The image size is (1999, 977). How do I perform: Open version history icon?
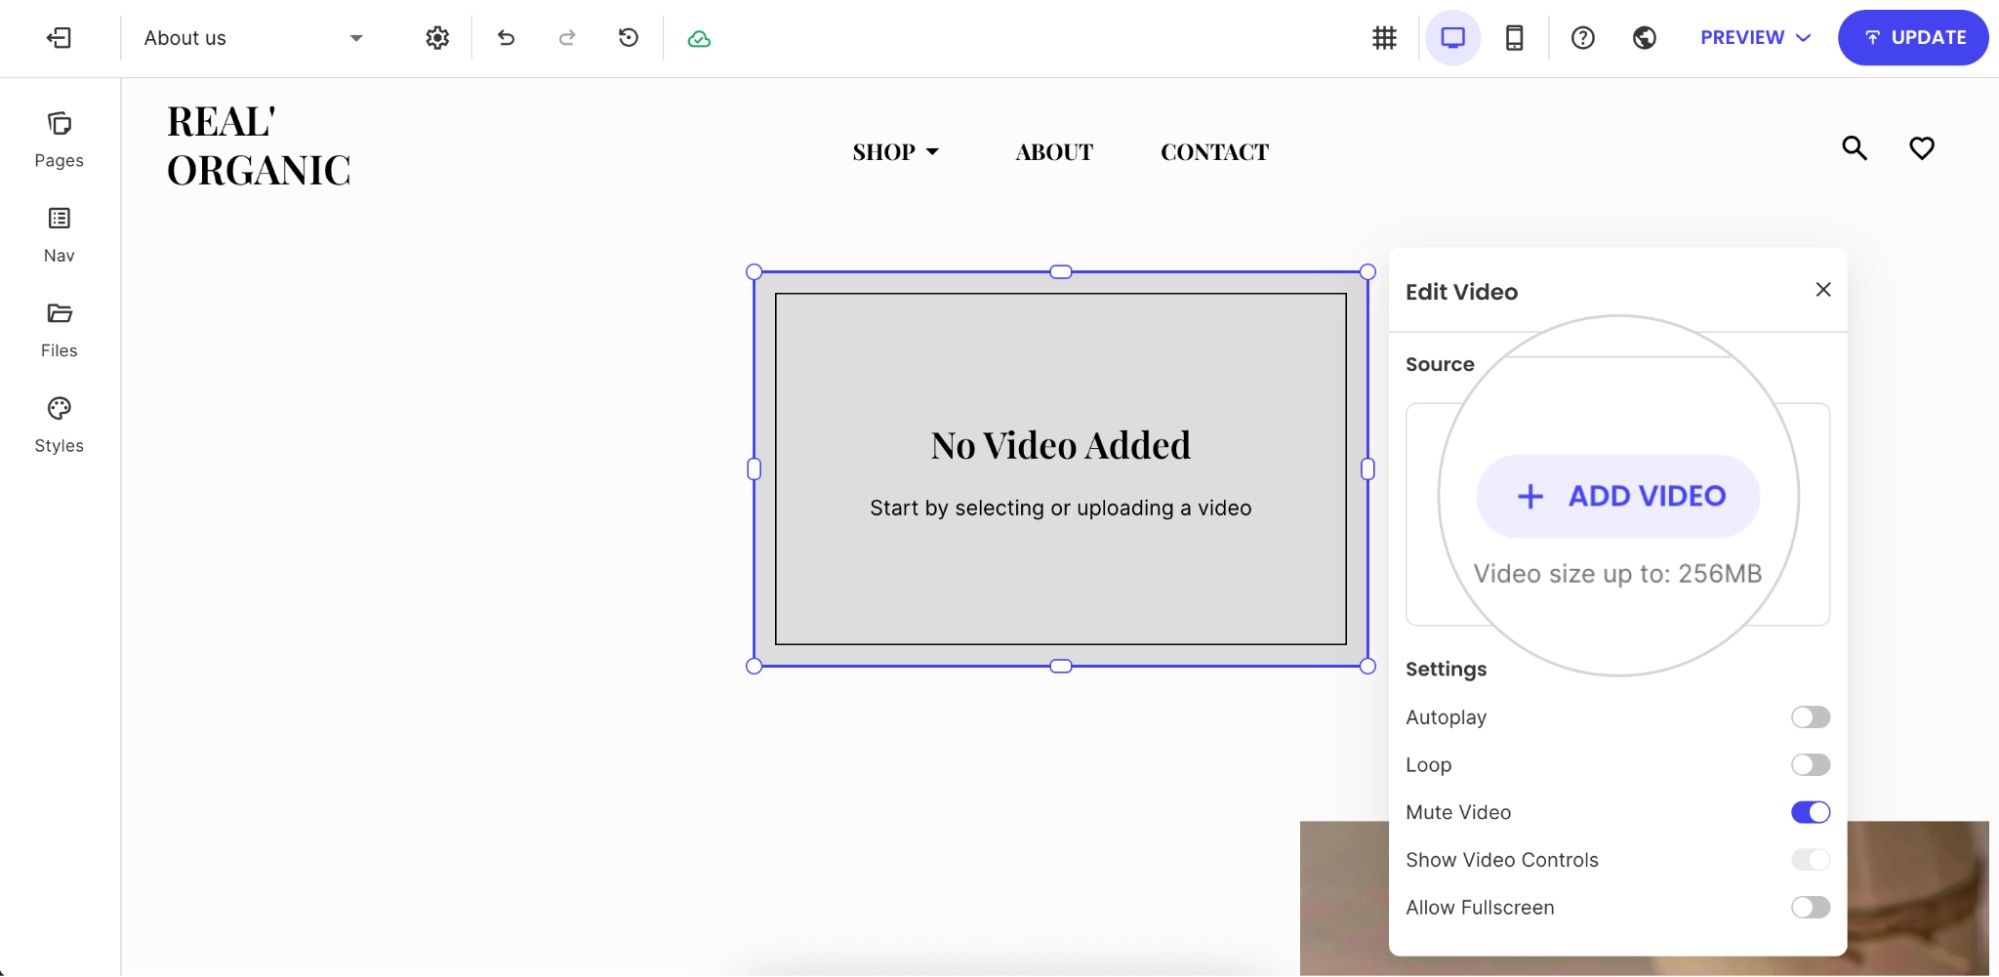[628, 38]
